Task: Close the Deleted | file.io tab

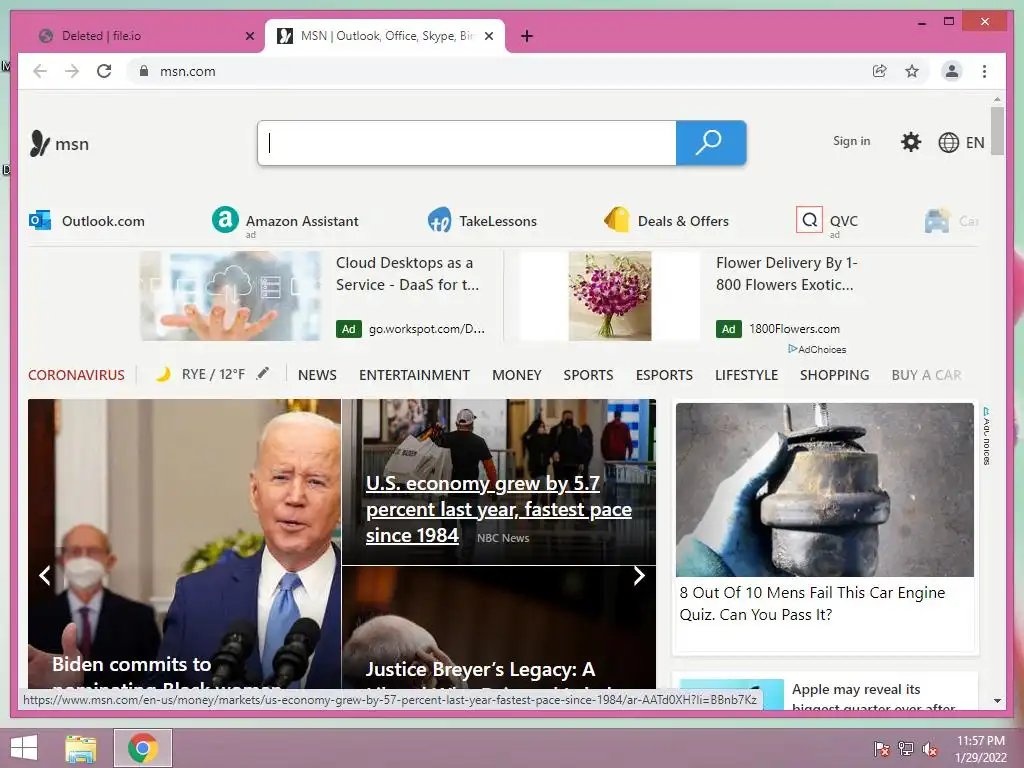Action: click(249, 36)
